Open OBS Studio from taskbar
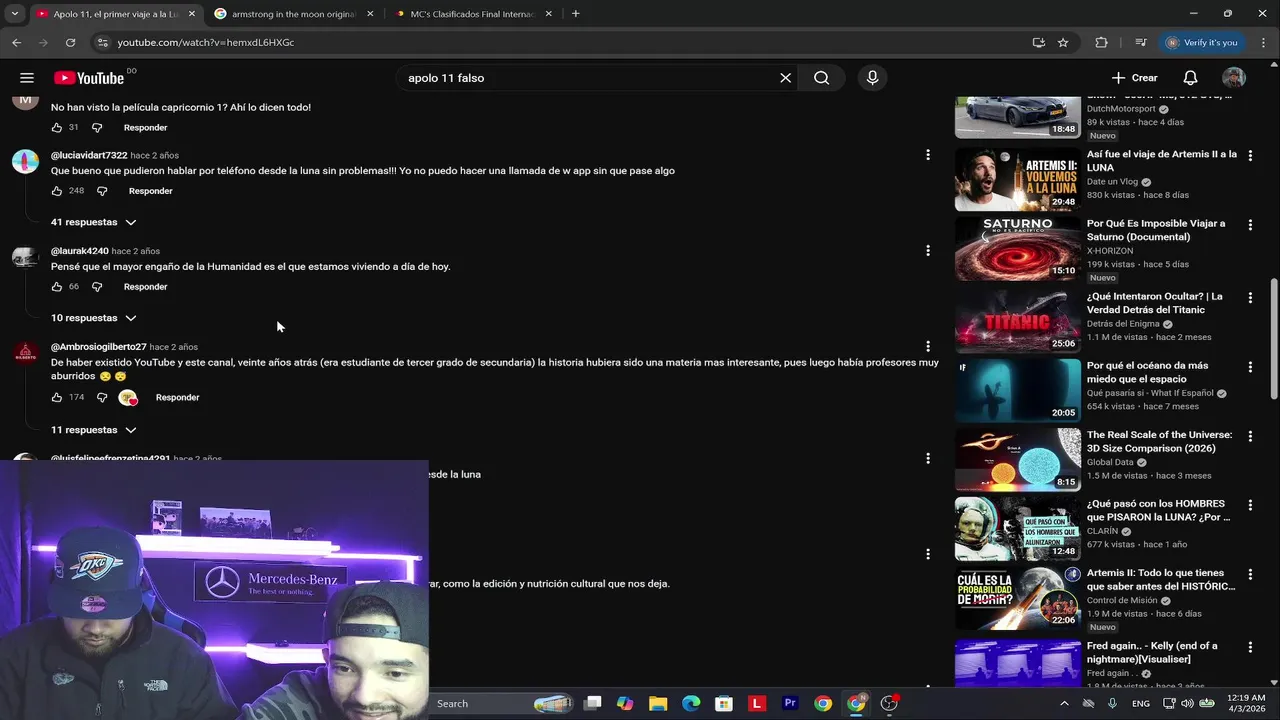 889,704
